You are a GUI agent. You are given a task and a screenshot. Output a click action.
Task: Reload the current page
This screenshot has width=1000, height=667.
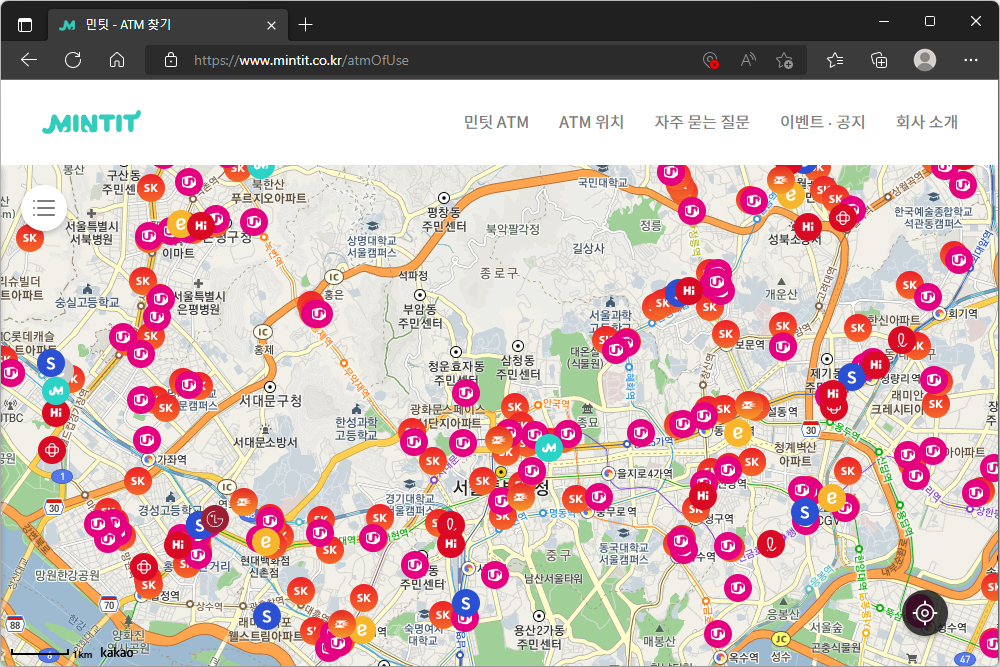click(73, 60)
